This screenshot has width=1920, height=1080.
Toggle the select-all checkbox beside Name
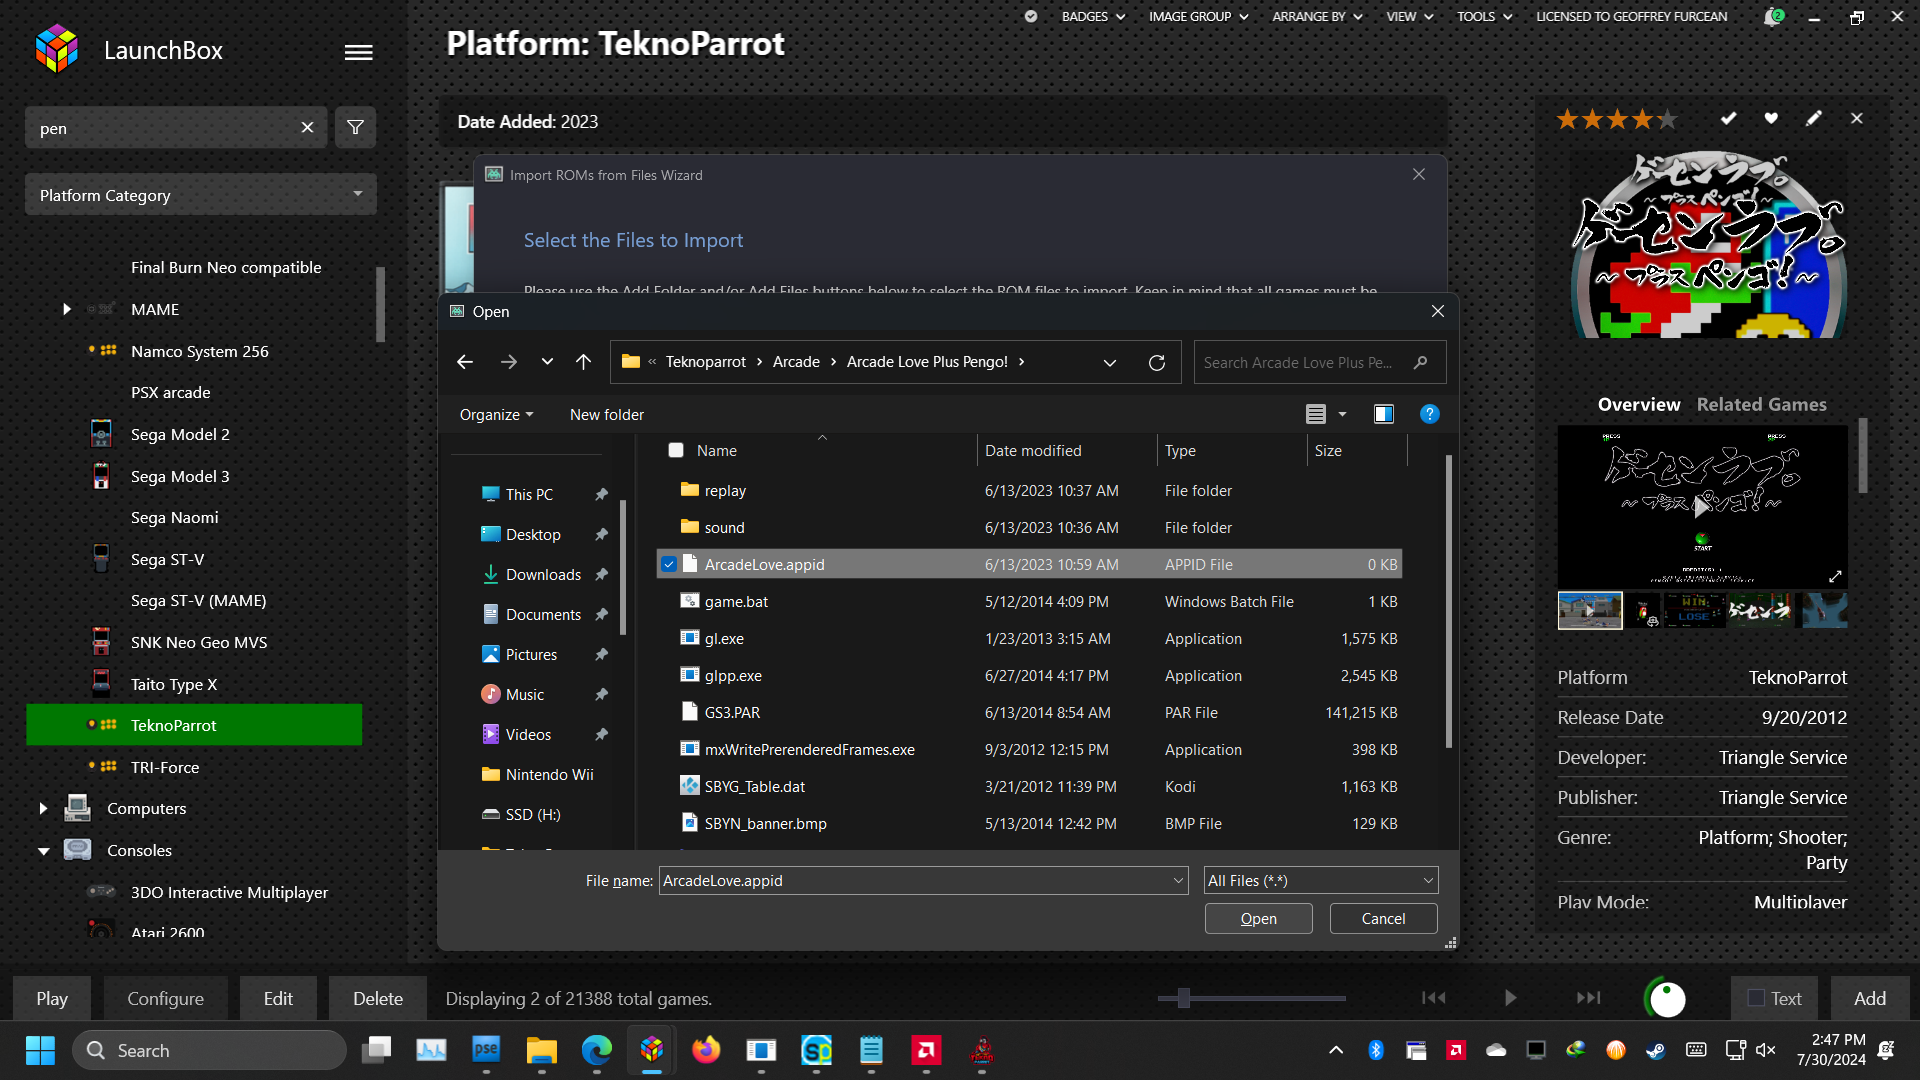[x=676, y=450]
